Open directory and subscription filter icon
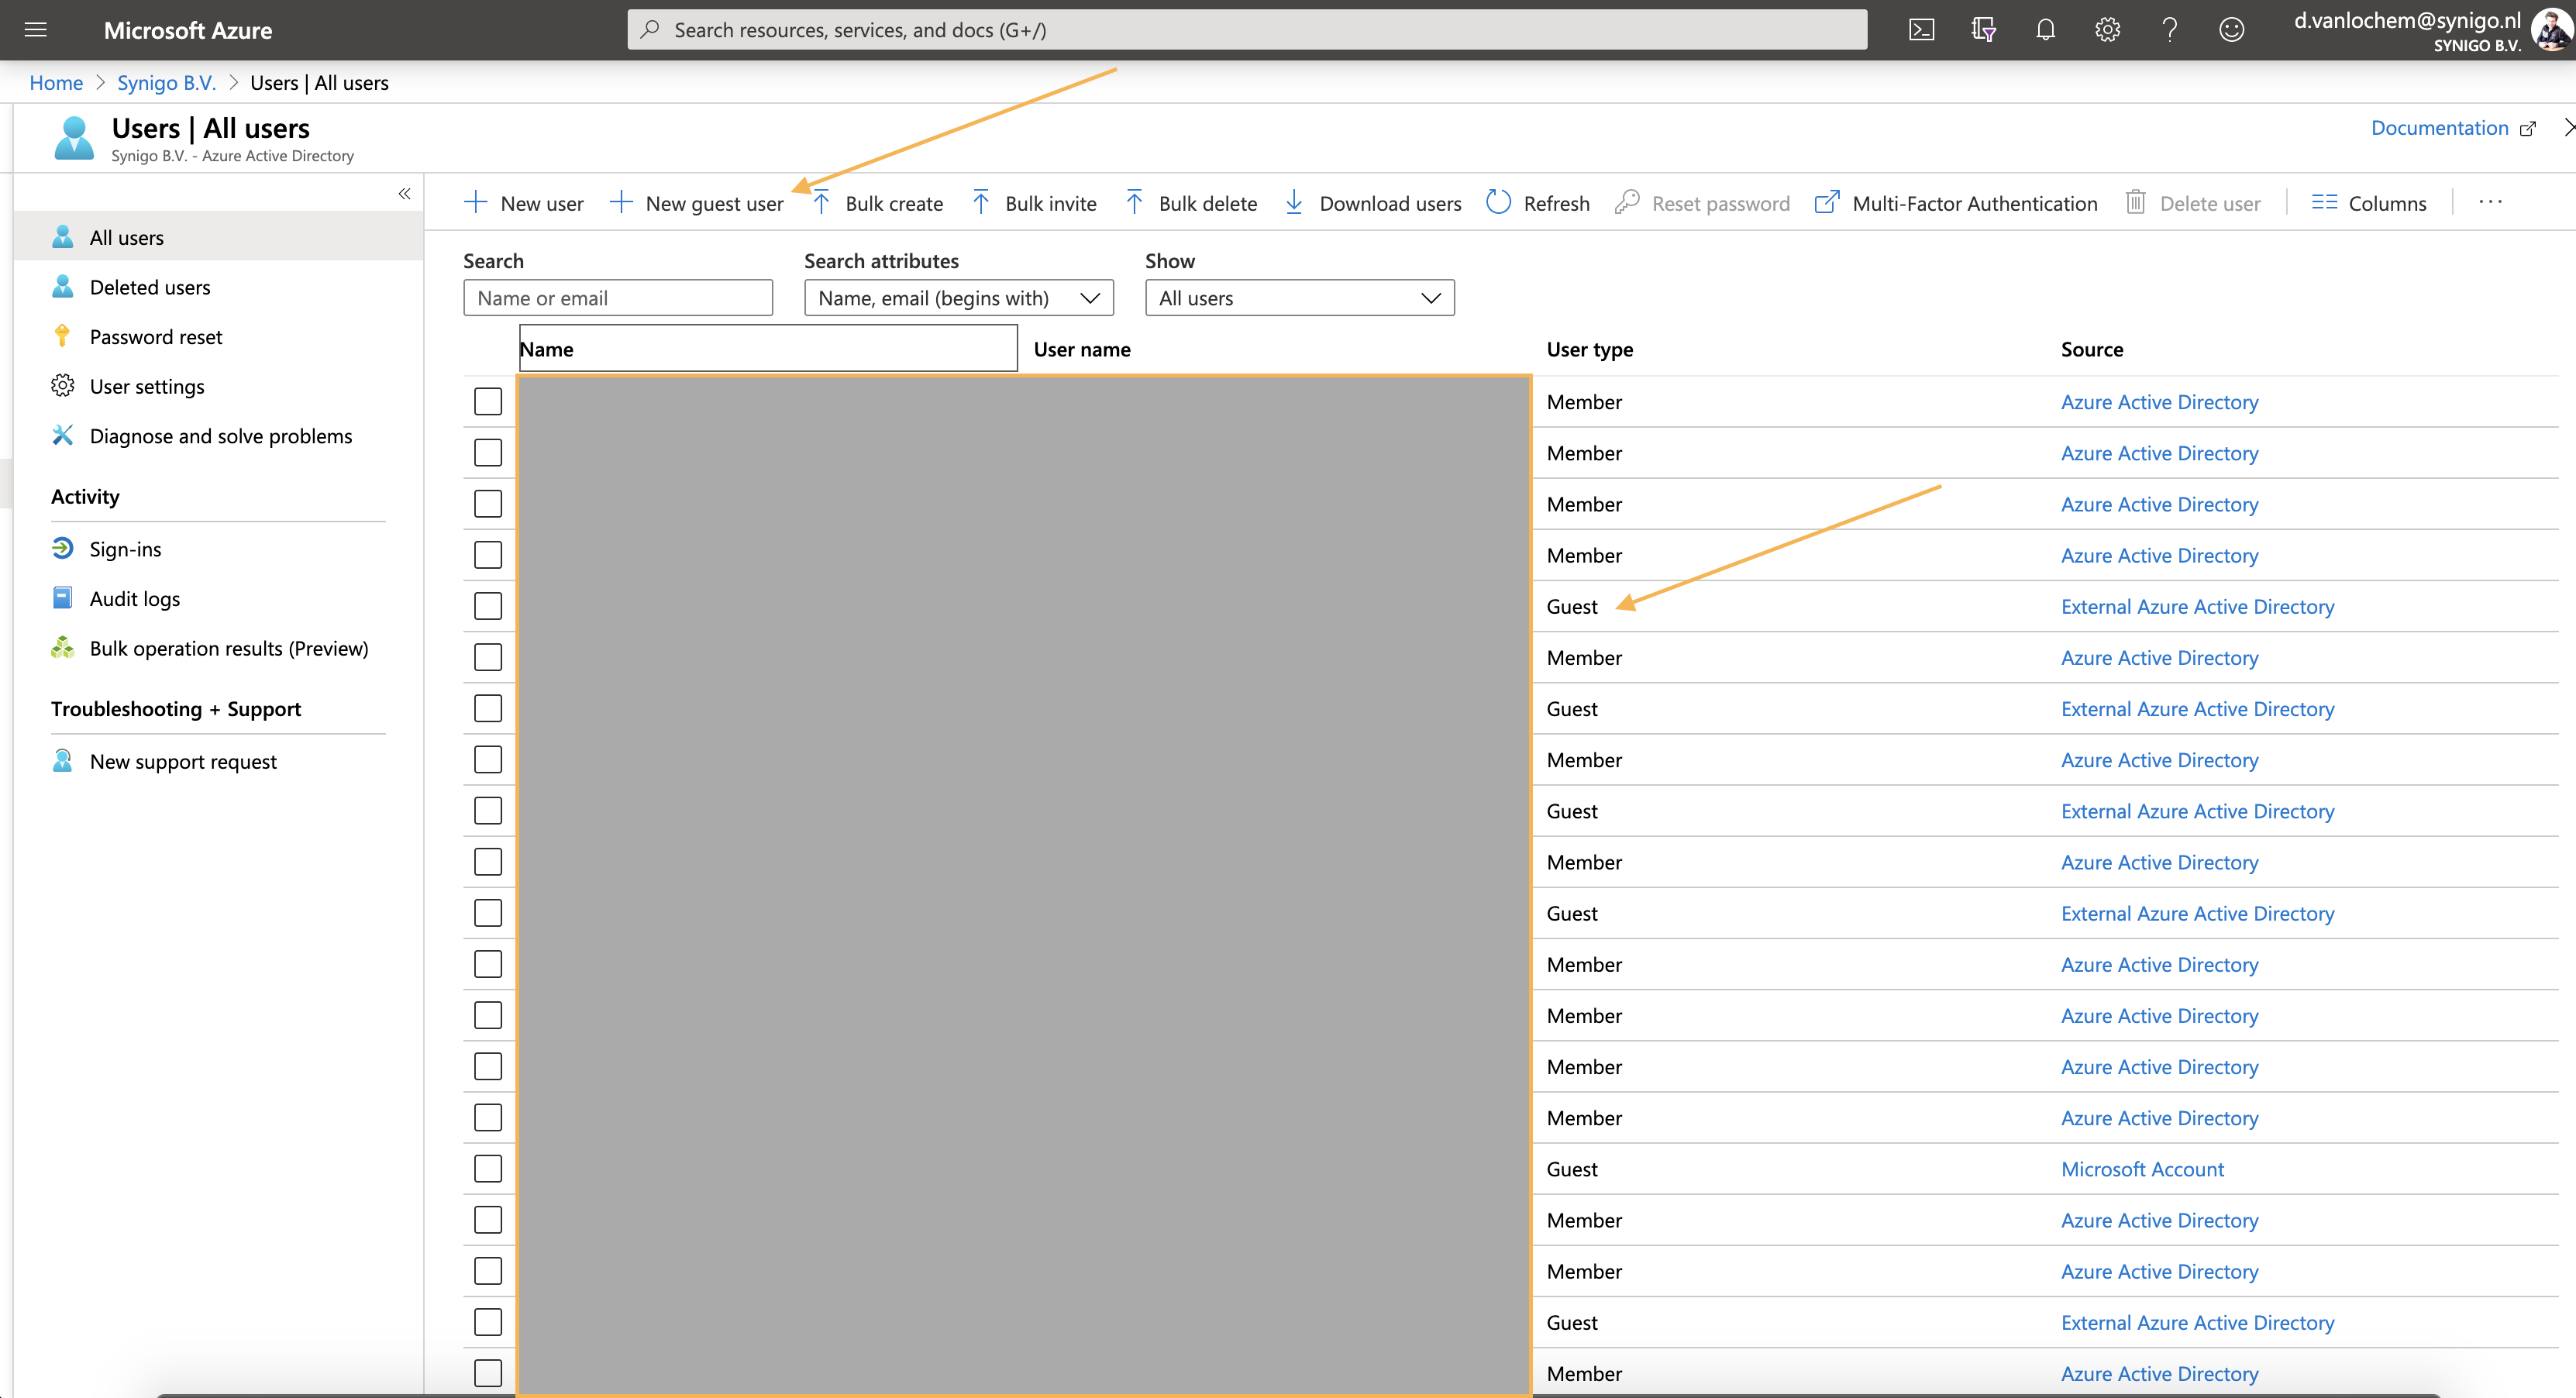 (x=1983, y=30)
